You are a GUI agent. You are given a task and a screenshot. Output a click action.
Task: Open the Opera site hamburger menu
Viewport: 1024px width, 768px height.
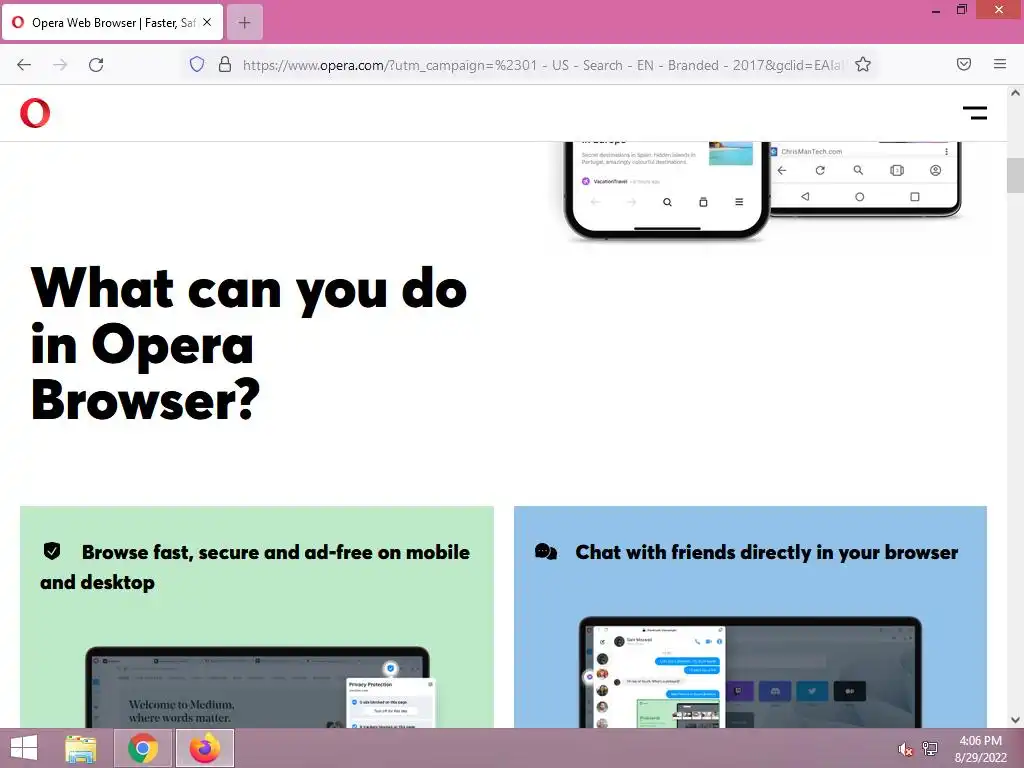click(975, 114)
